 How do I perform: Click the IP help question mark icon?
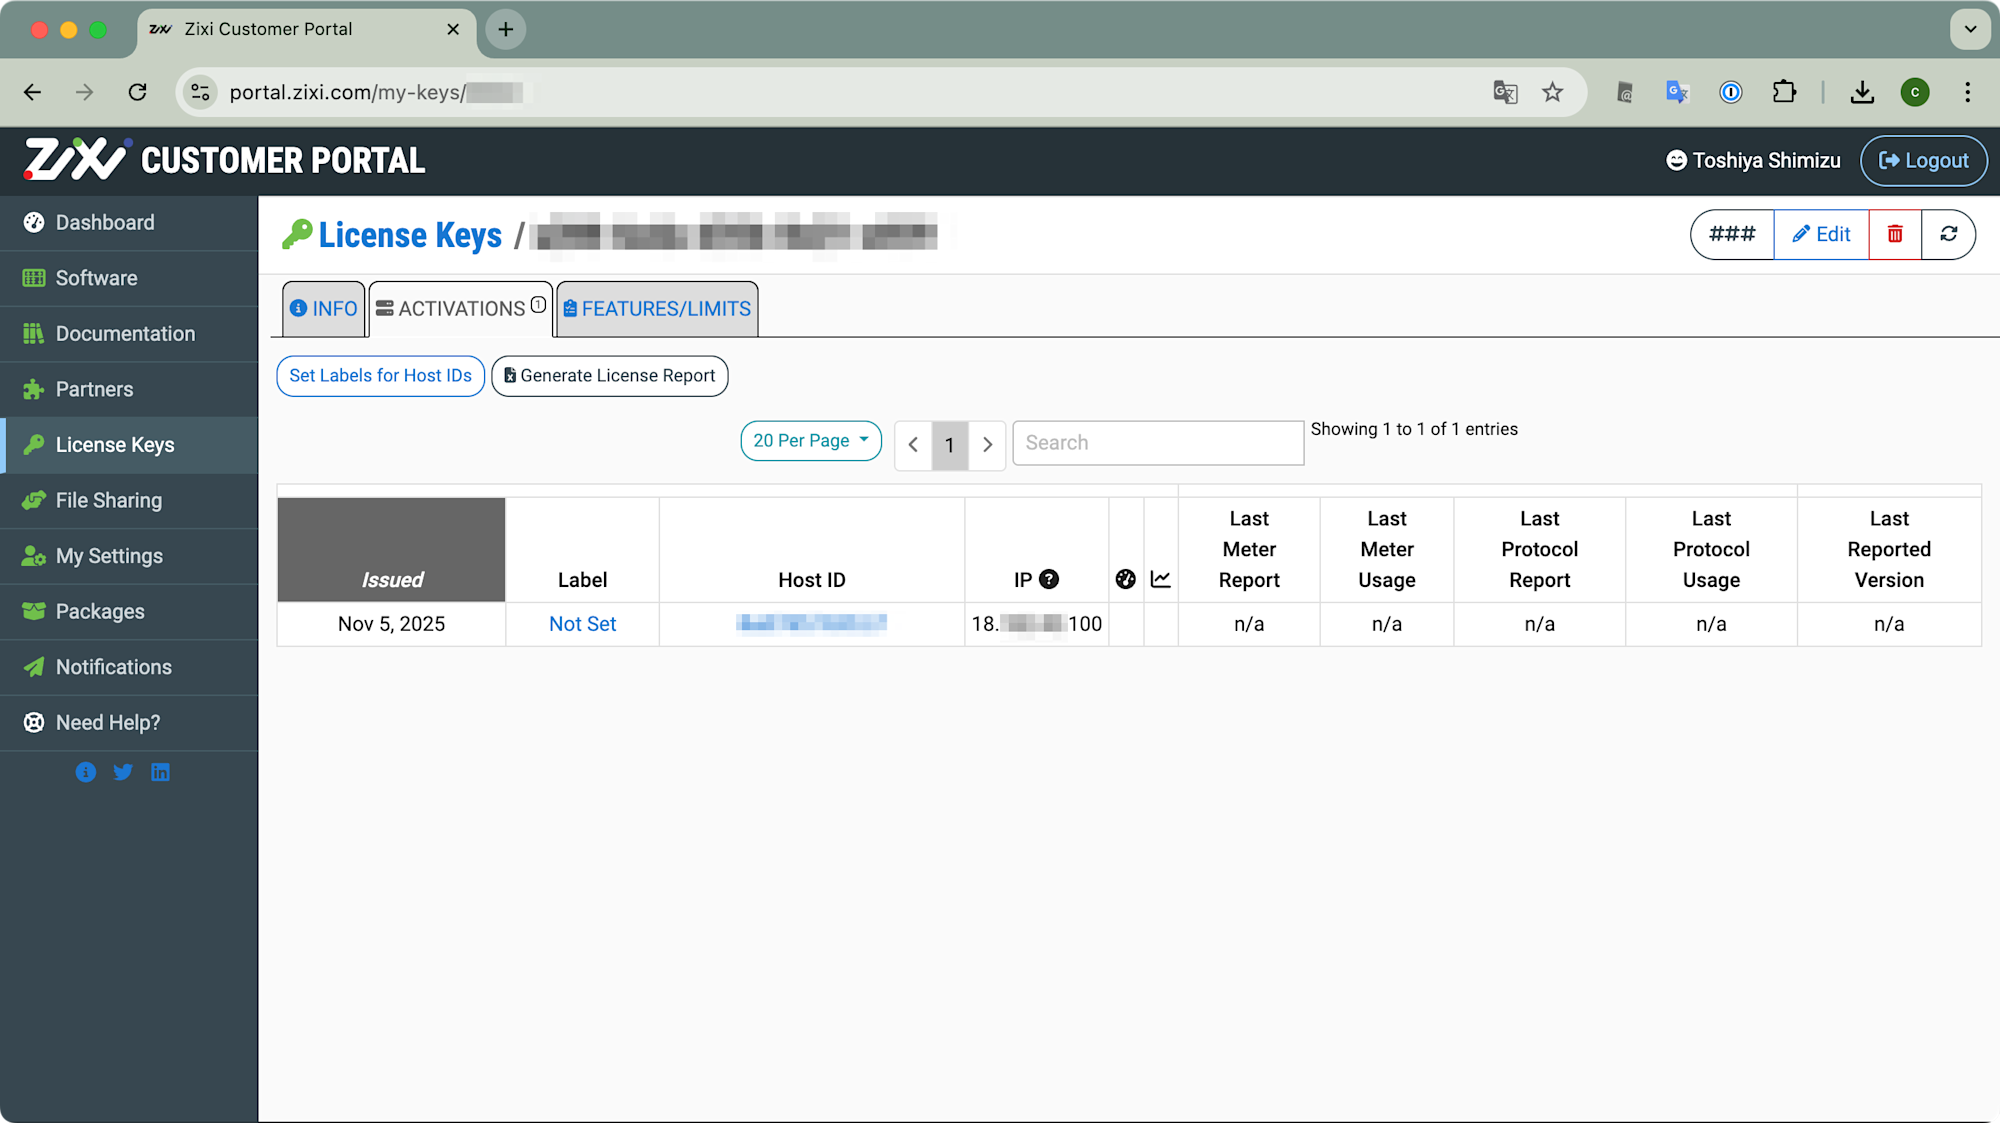pyautogui.click(x=1048, y=579)
